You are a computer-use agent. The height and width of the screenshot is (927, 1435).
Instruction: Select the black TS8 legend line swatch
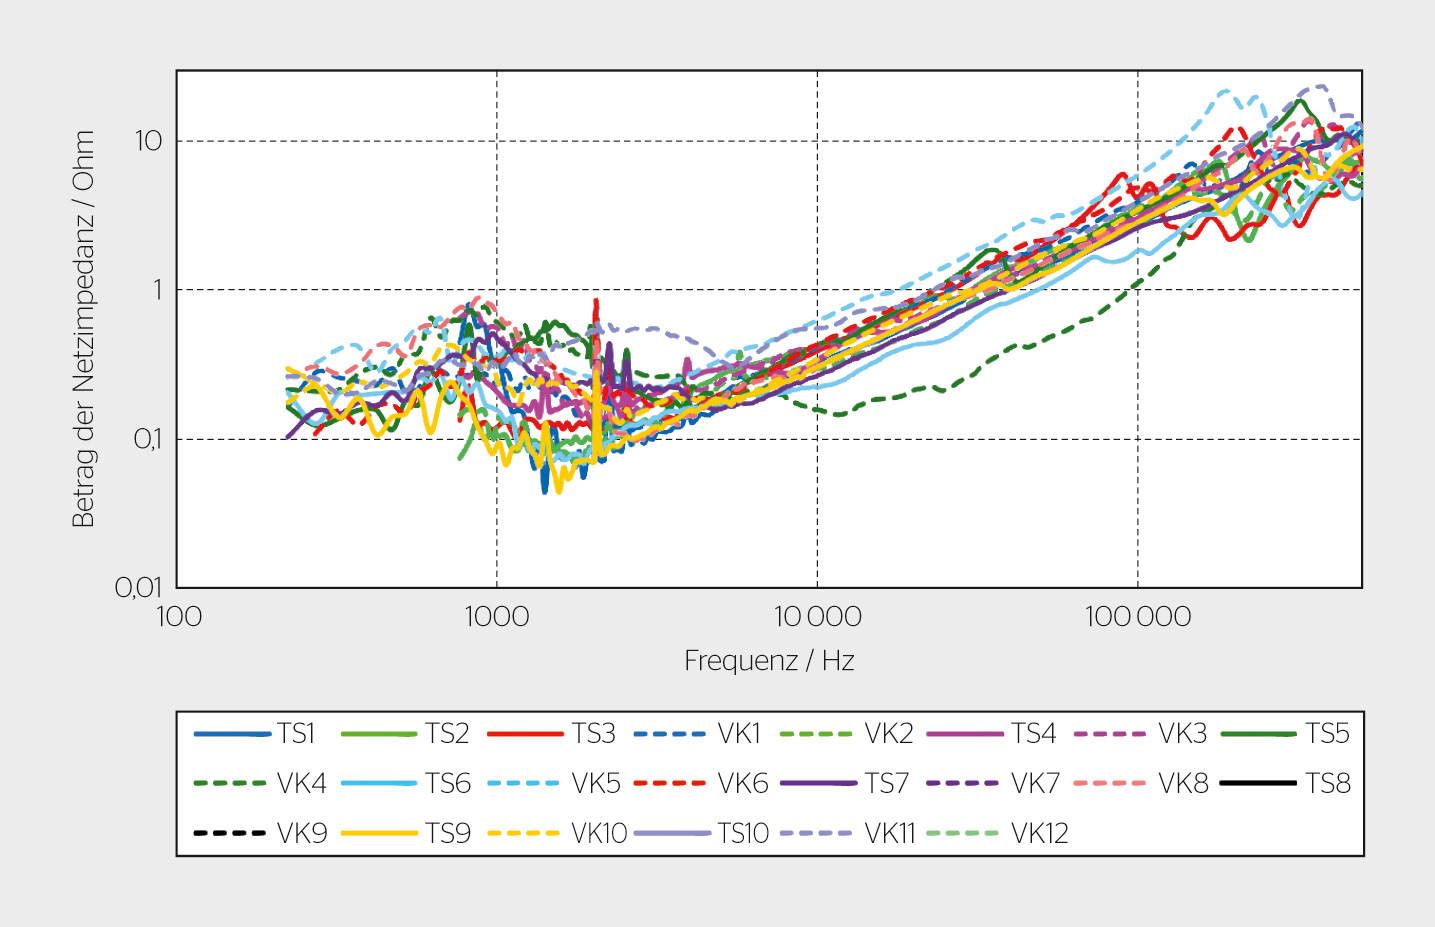tap(1257, 783)
